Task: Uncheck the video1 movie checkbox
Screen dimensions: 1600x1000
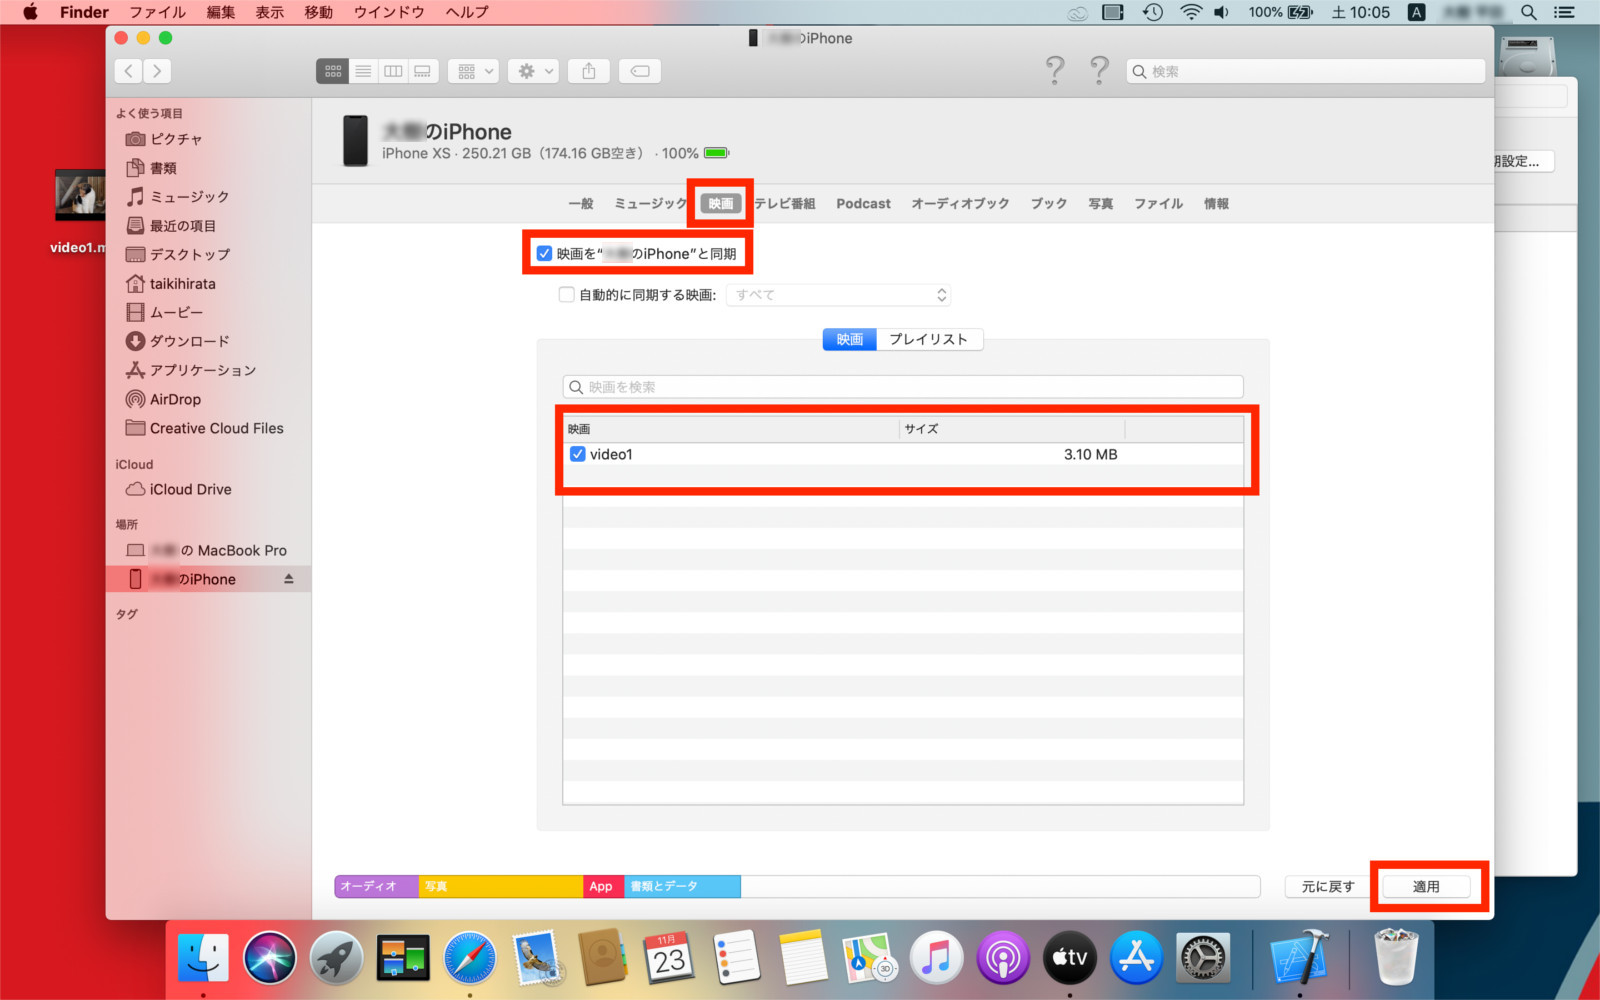Action: 577,454
